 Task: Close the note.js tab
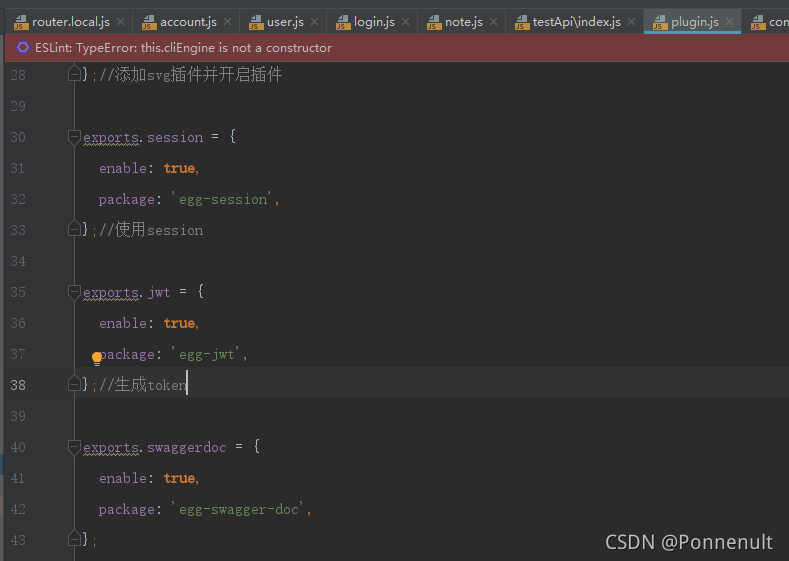point(494,22)
